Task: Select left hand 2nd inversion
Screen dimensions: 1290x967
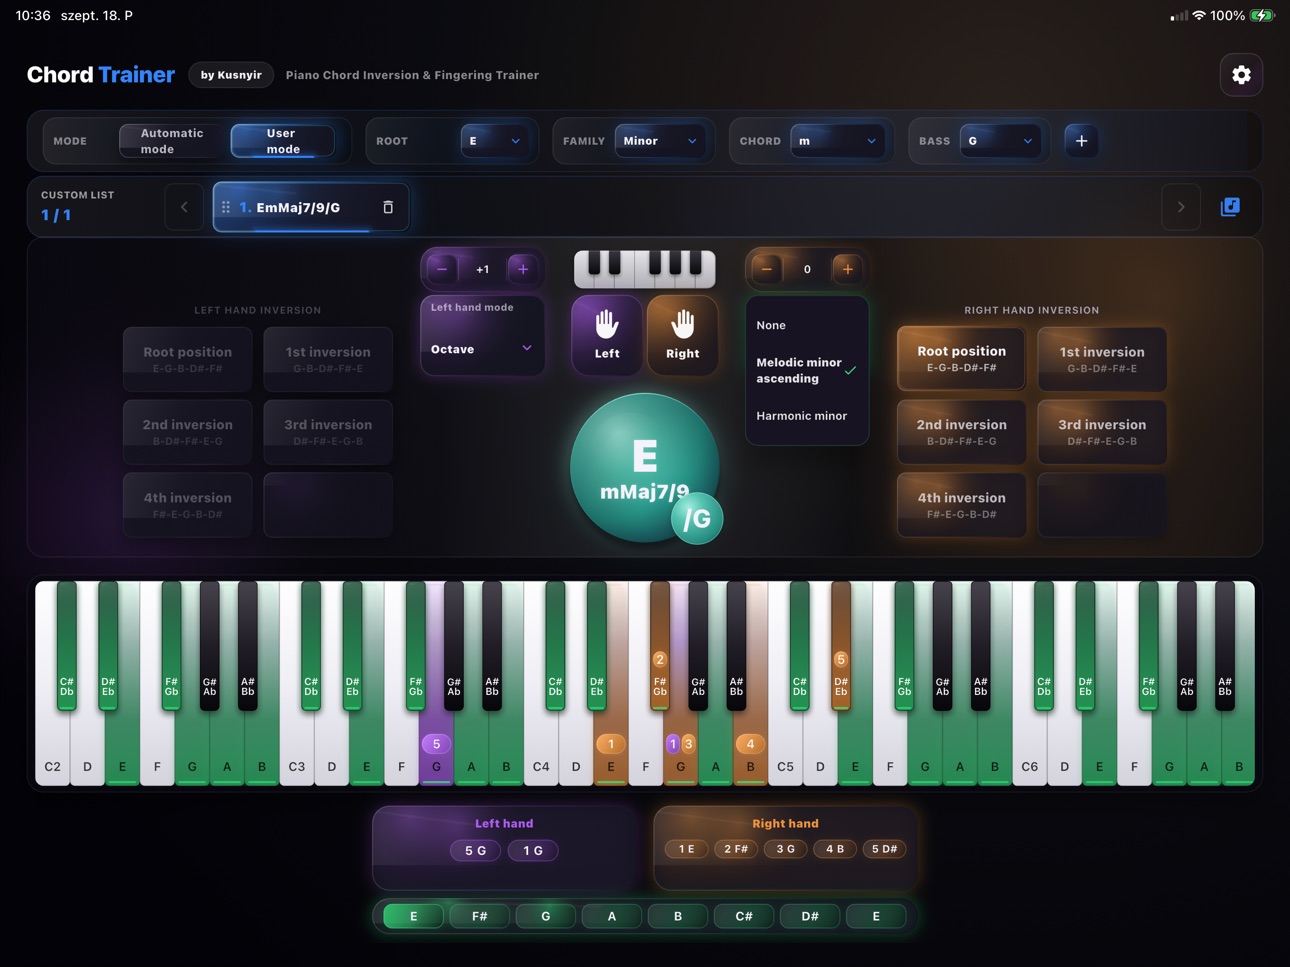Action: (188, 431)
